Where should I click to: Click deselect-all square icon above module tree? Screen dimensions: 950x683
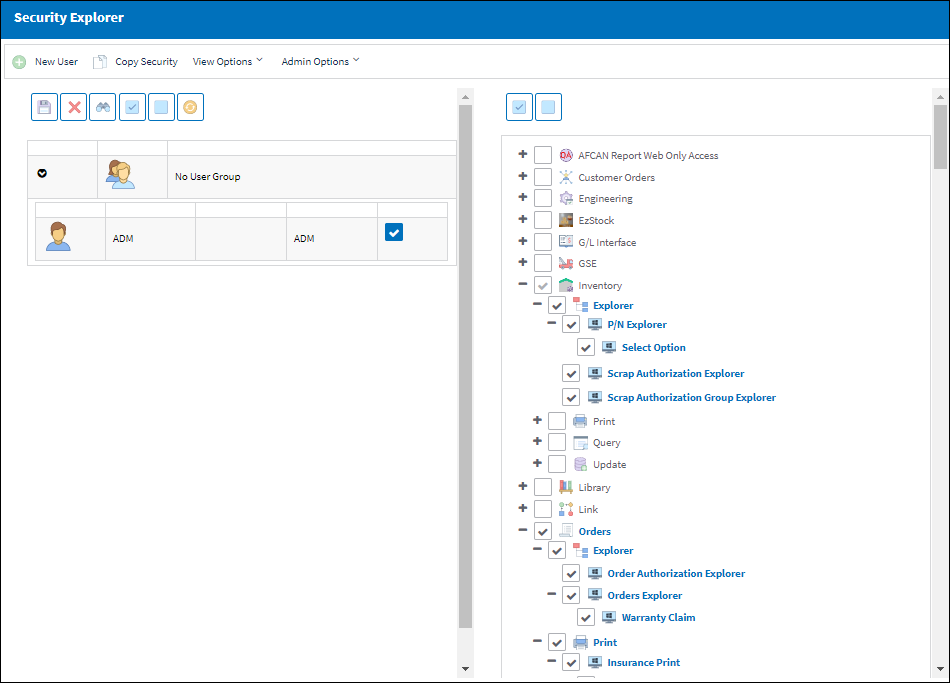548,107
